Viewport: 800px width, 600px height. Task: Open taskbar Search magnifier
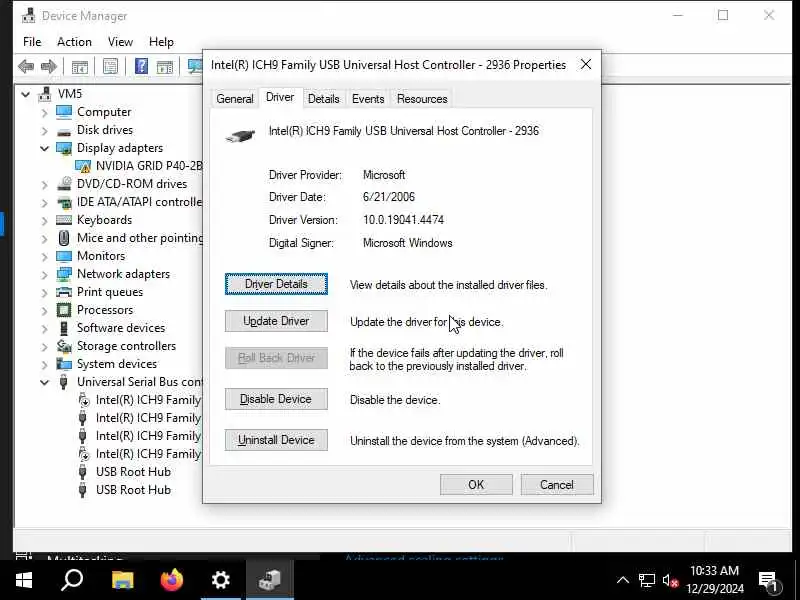click(72, 580)
